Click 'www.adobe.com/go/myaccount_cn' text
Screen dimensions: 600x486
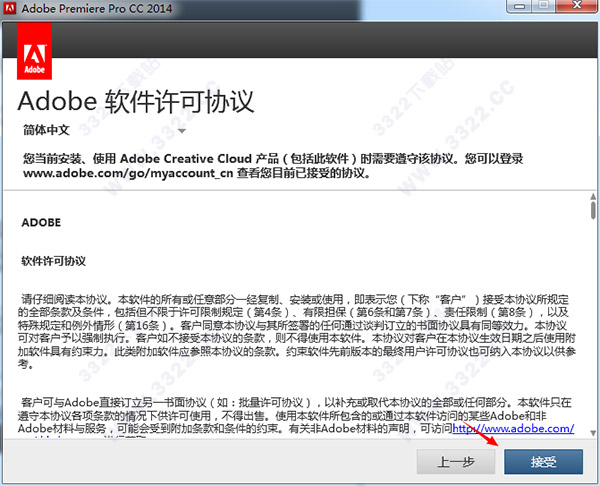128,173
